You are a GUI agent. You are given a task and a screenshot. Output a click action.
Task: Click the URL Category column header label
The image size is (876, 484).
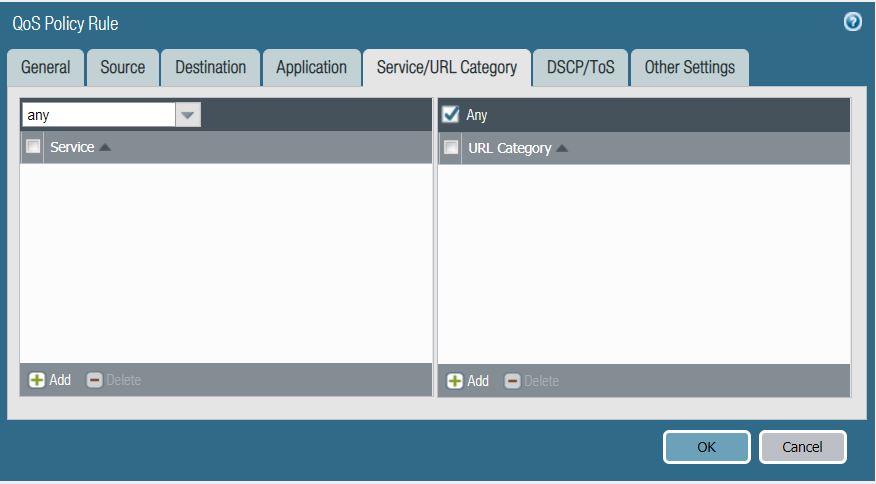coord(510,148)
